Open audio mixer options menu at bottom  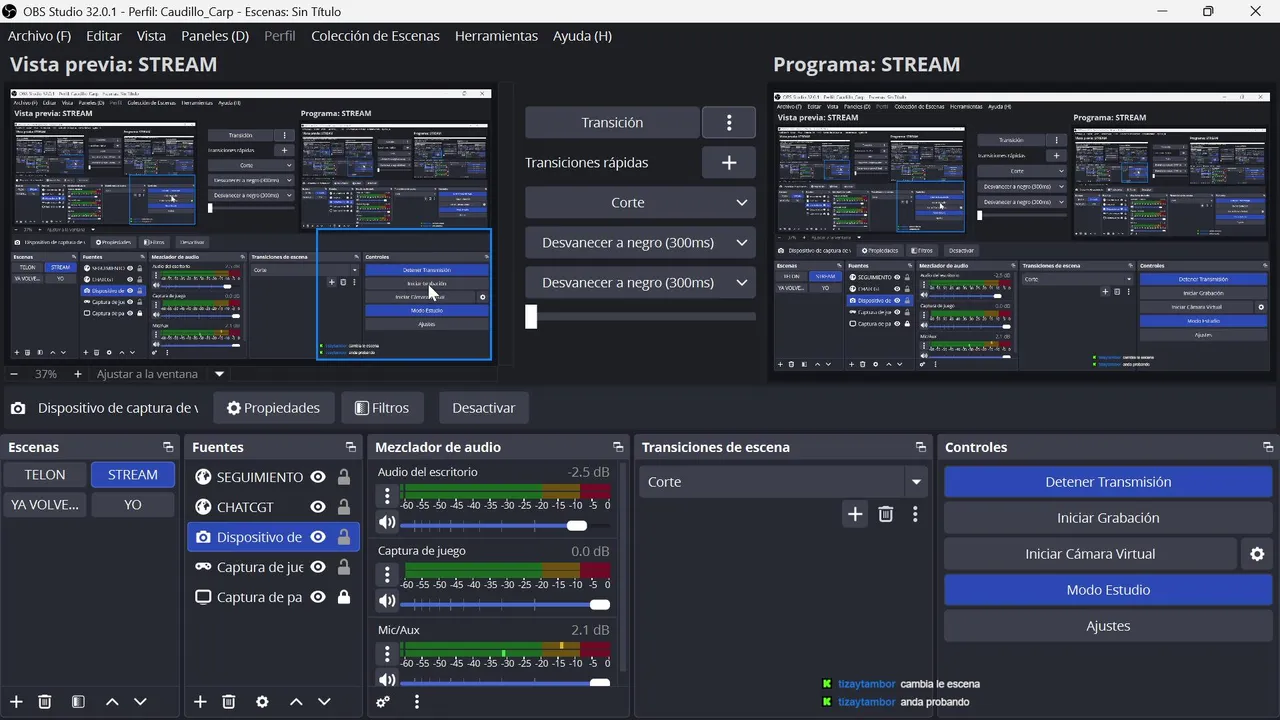click(x=417, y=702)
